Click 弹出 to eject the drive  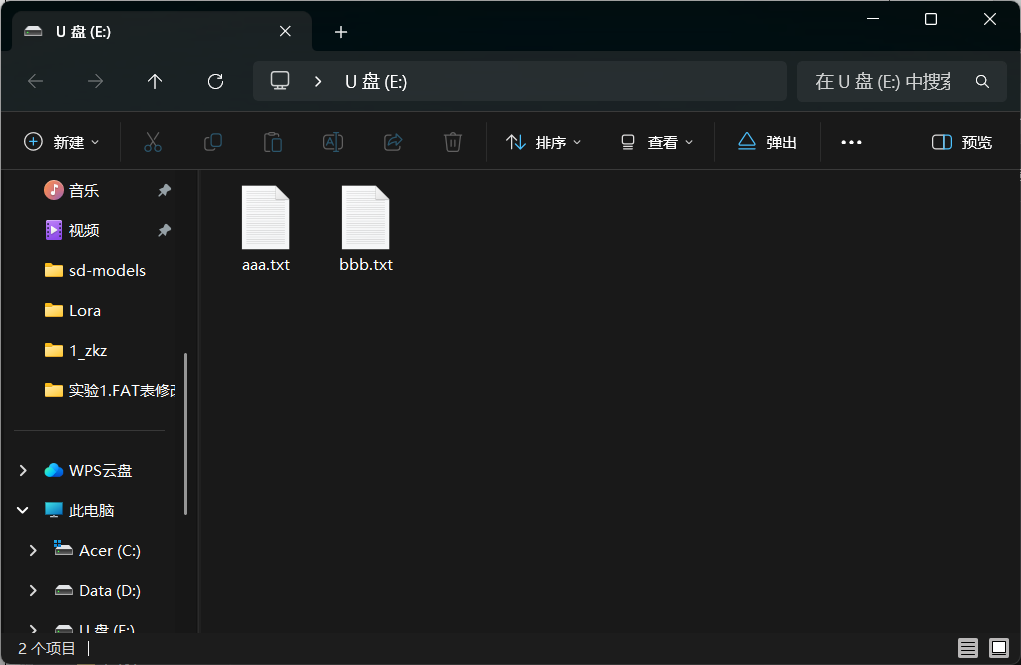pos(767,142)
